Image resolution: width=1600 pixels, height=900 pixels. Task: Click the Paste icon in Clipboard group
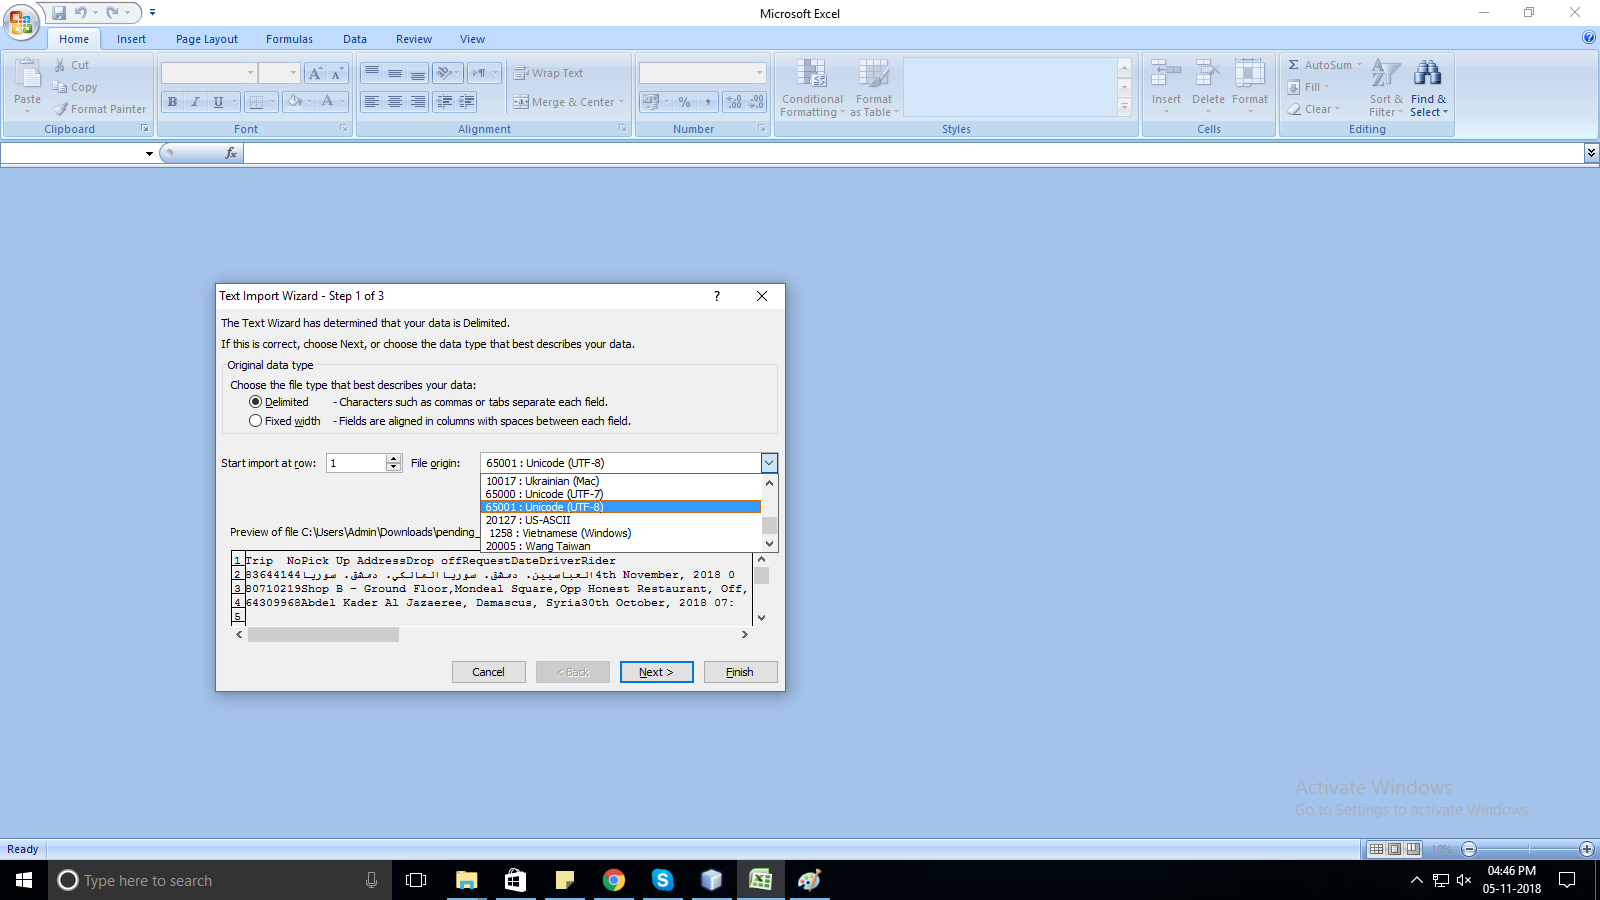point(28,74)
